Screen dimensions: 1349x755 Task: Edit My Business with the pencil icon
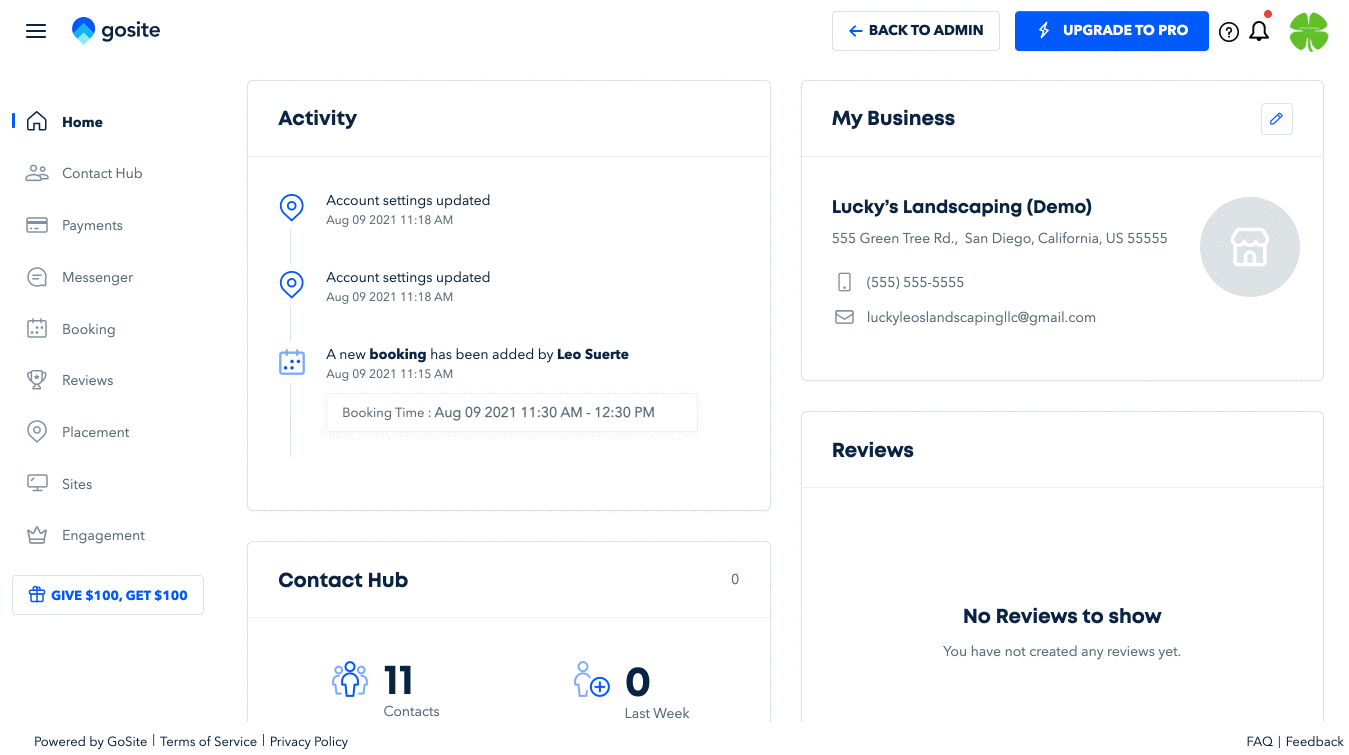coord(1276,119)
